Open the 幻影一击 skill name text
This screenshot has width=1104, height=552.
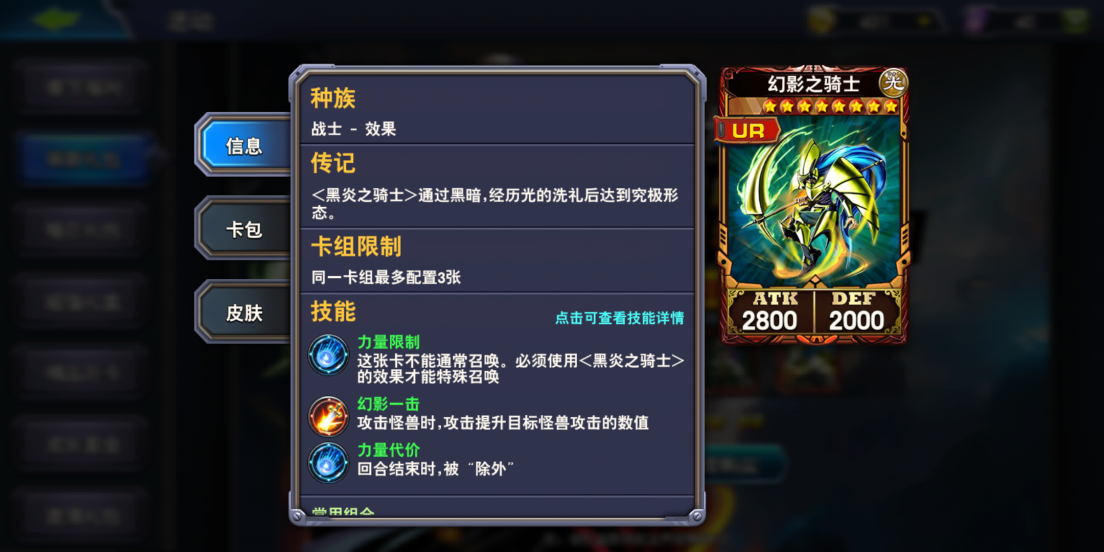pyautogui.click(x=389, y=405)
